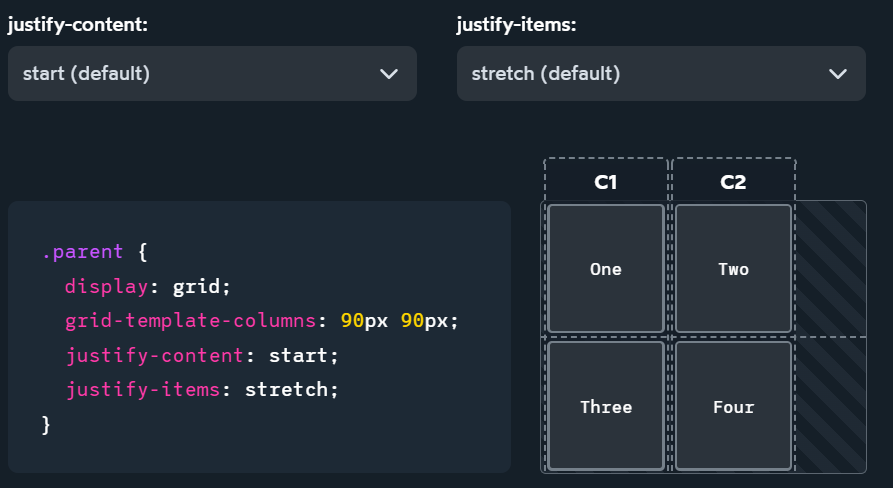Viewport: 893px width, 488px height.
Task: Click the grid cell labeled Three
Action: (x=606, y=407)
